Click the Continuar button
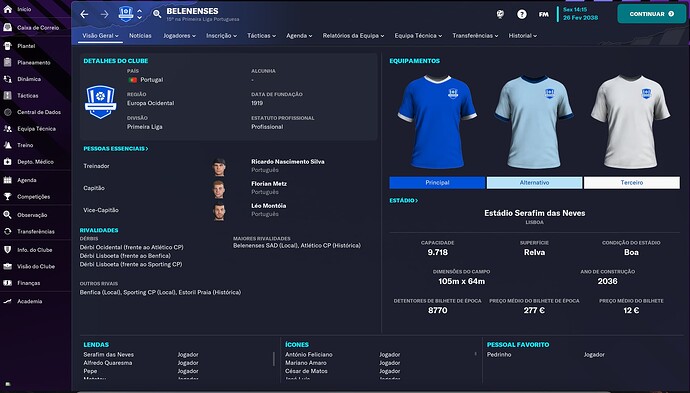690x393 pixels. tap(651, 14)
